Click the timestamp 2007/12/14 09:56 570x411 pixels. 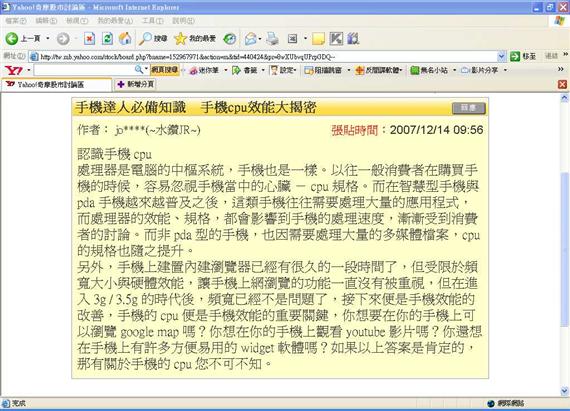coord(437,130)
